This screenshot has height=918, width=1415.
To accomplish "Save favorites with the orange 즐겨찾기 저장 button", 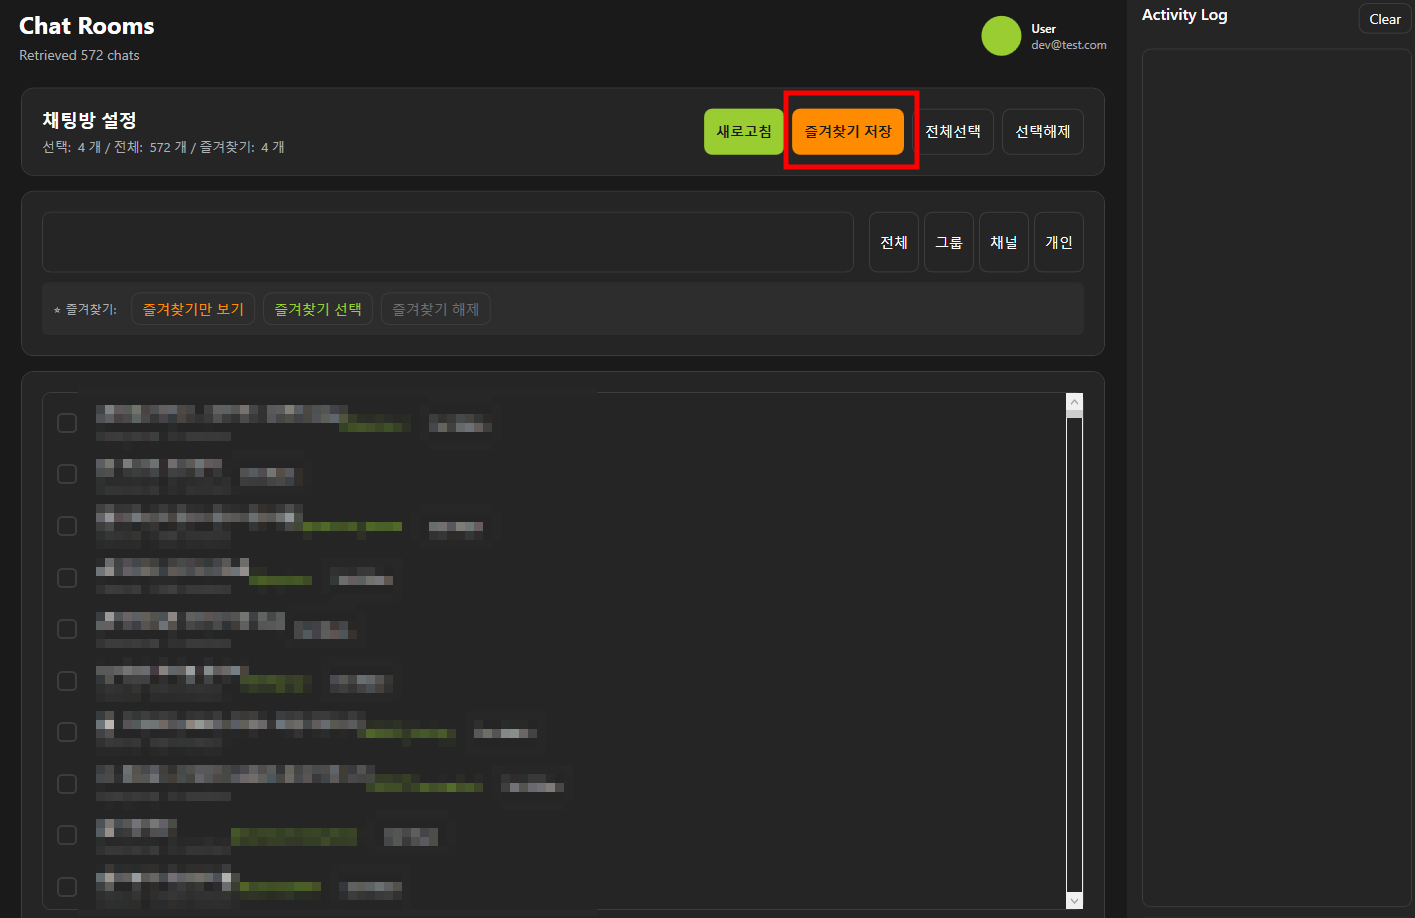I will click(x=848, y=132).
